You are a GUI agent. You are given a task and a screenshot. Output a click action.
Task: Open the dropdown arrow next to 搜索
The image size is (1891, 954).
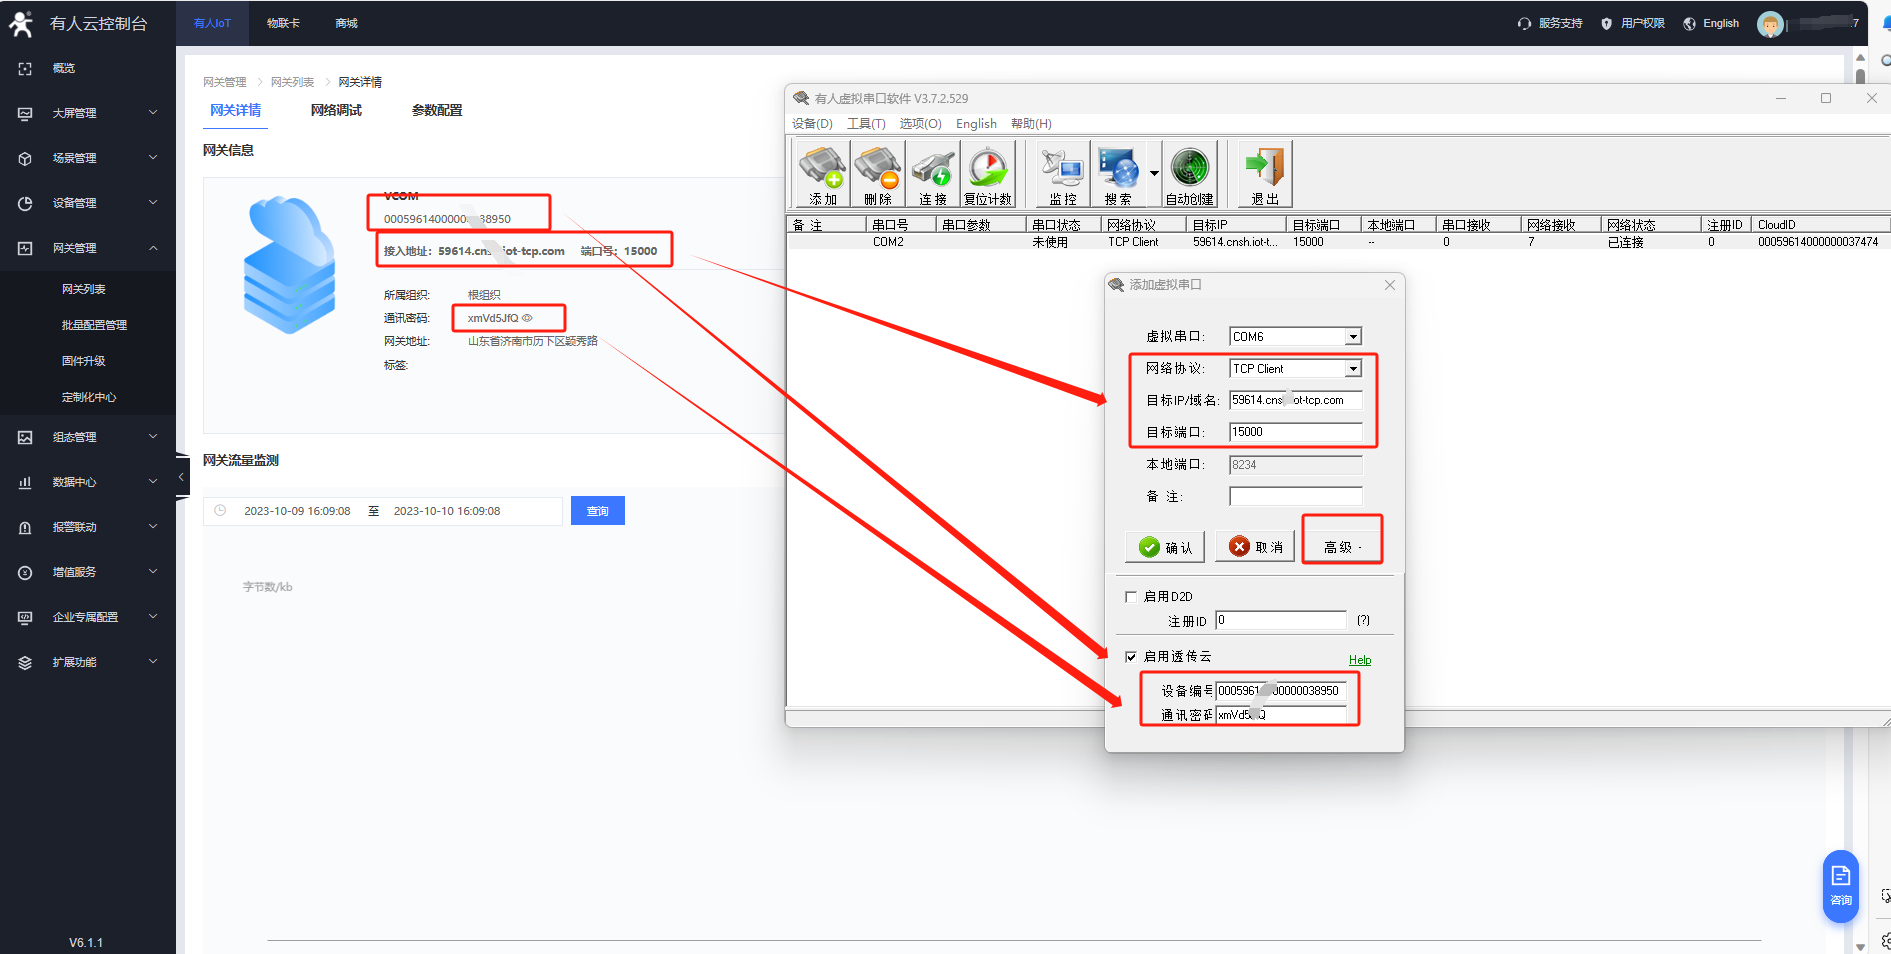click(x=1154, y=174)
